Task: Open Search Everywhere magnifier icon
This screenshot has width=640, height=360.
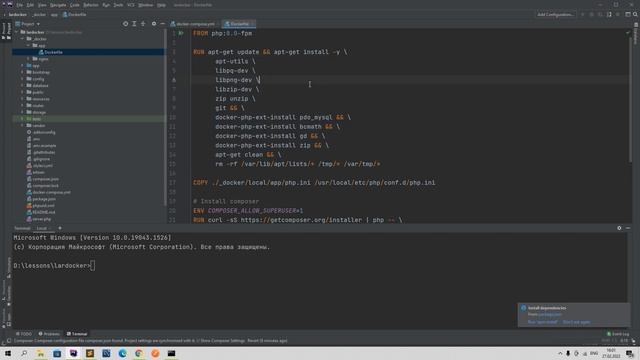Action: point(635,14)
